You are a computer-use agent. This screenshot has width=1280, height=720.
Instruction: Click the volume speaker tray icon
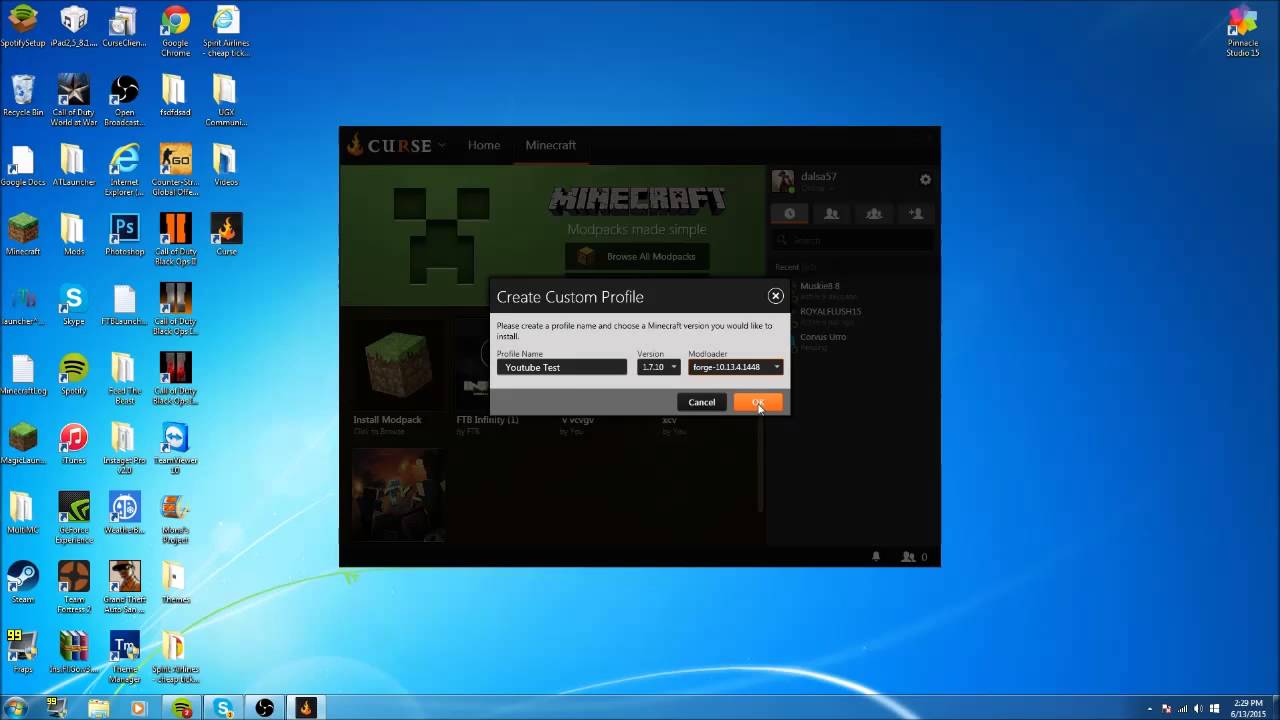(1198, 709)
